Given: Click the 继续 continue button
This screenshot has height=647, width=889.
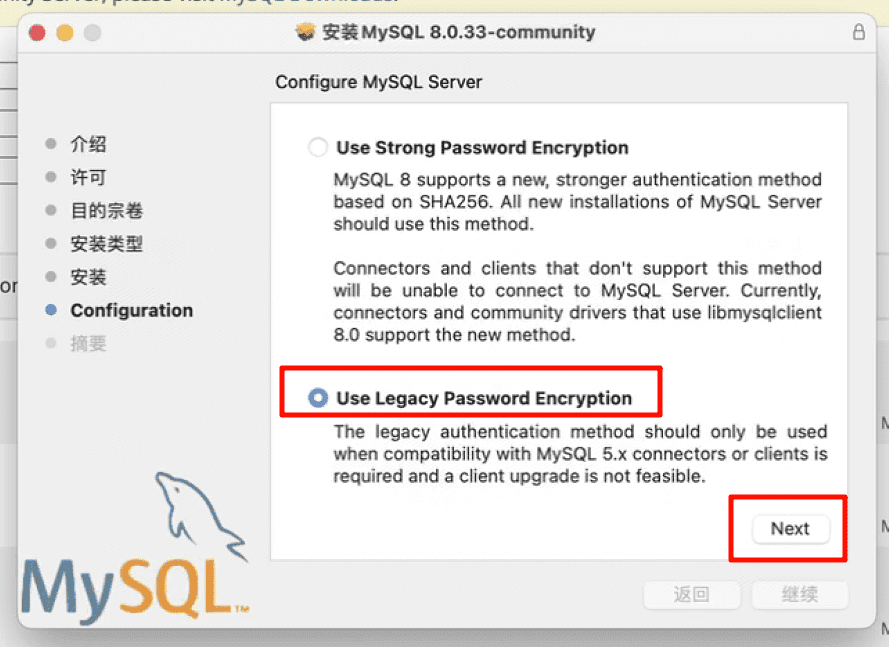Looking at the screenshot, I should [x=799, y=594].
